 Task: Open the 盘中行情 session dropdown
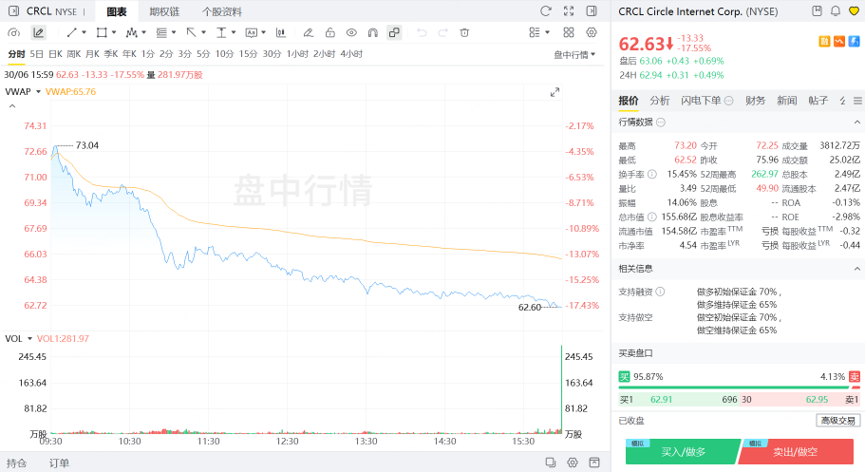(x=575, y=55)
